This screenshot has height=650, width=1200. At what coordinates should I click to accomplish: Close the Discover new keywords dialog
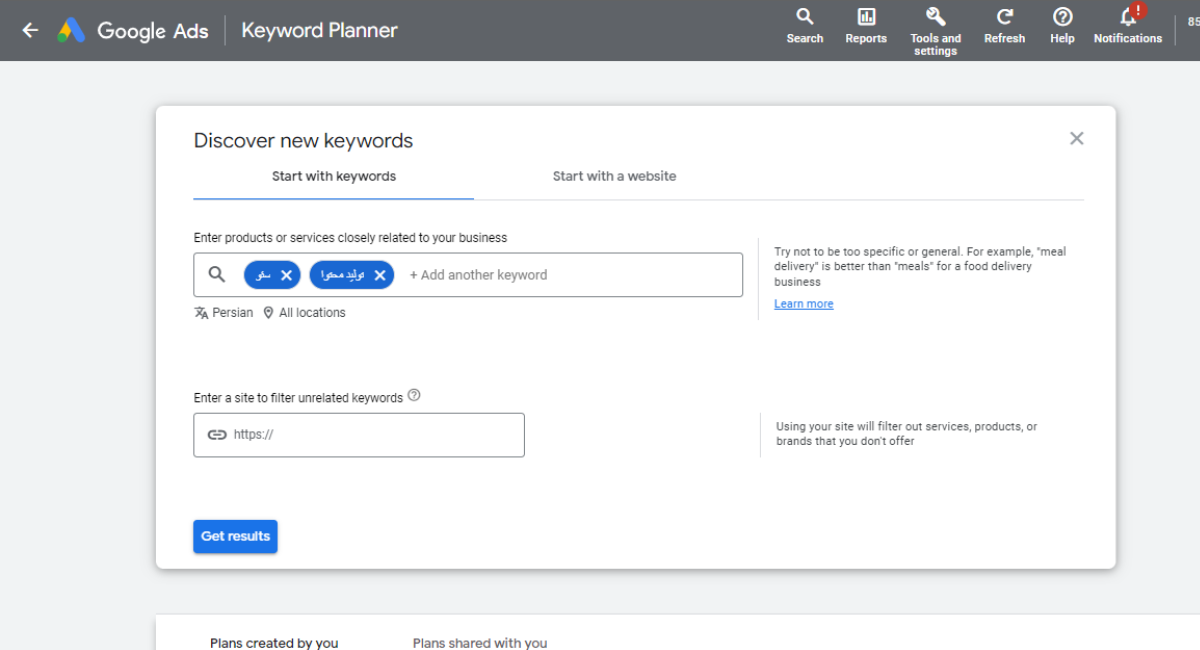tap(1076, 139)
